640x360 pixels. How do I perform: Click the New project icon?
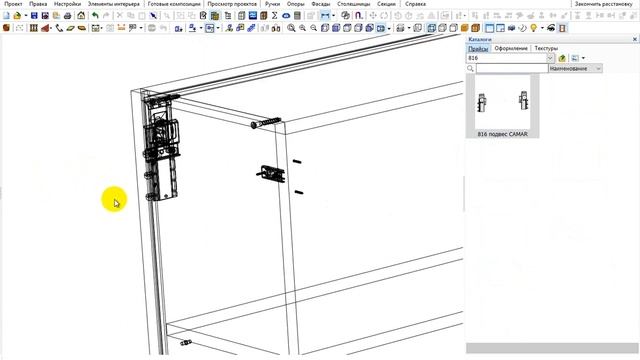(7, 16)
